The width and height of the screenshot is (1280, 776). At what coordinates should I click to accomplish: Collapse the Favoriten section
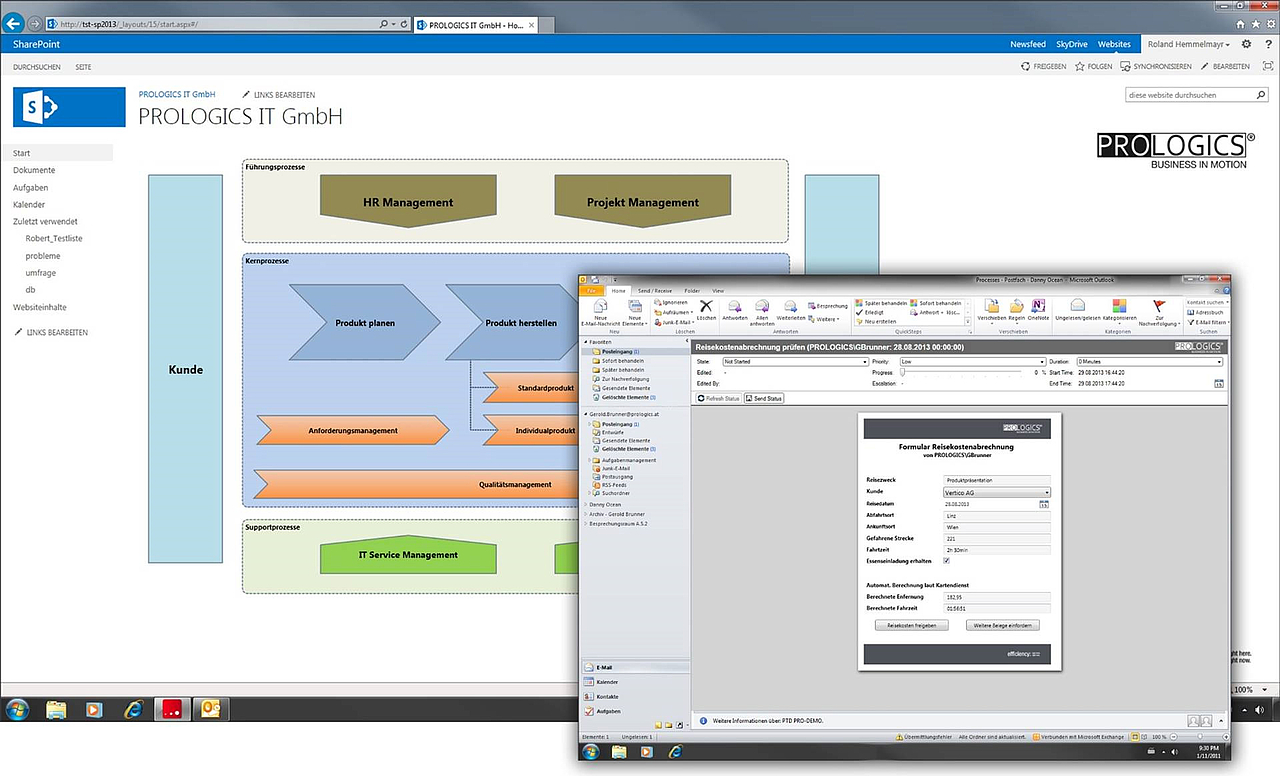tap(586, 342)
